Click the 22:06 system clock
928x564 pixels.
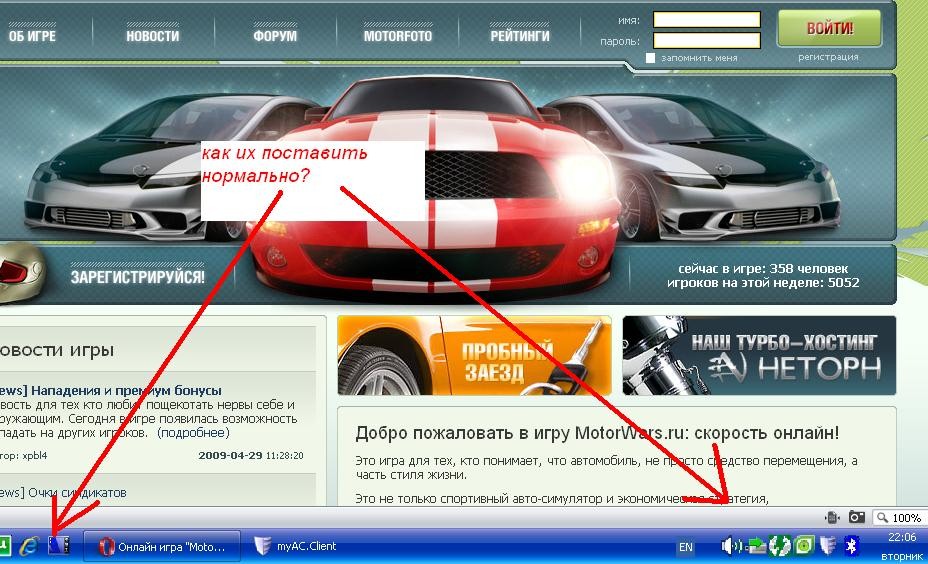902,538
